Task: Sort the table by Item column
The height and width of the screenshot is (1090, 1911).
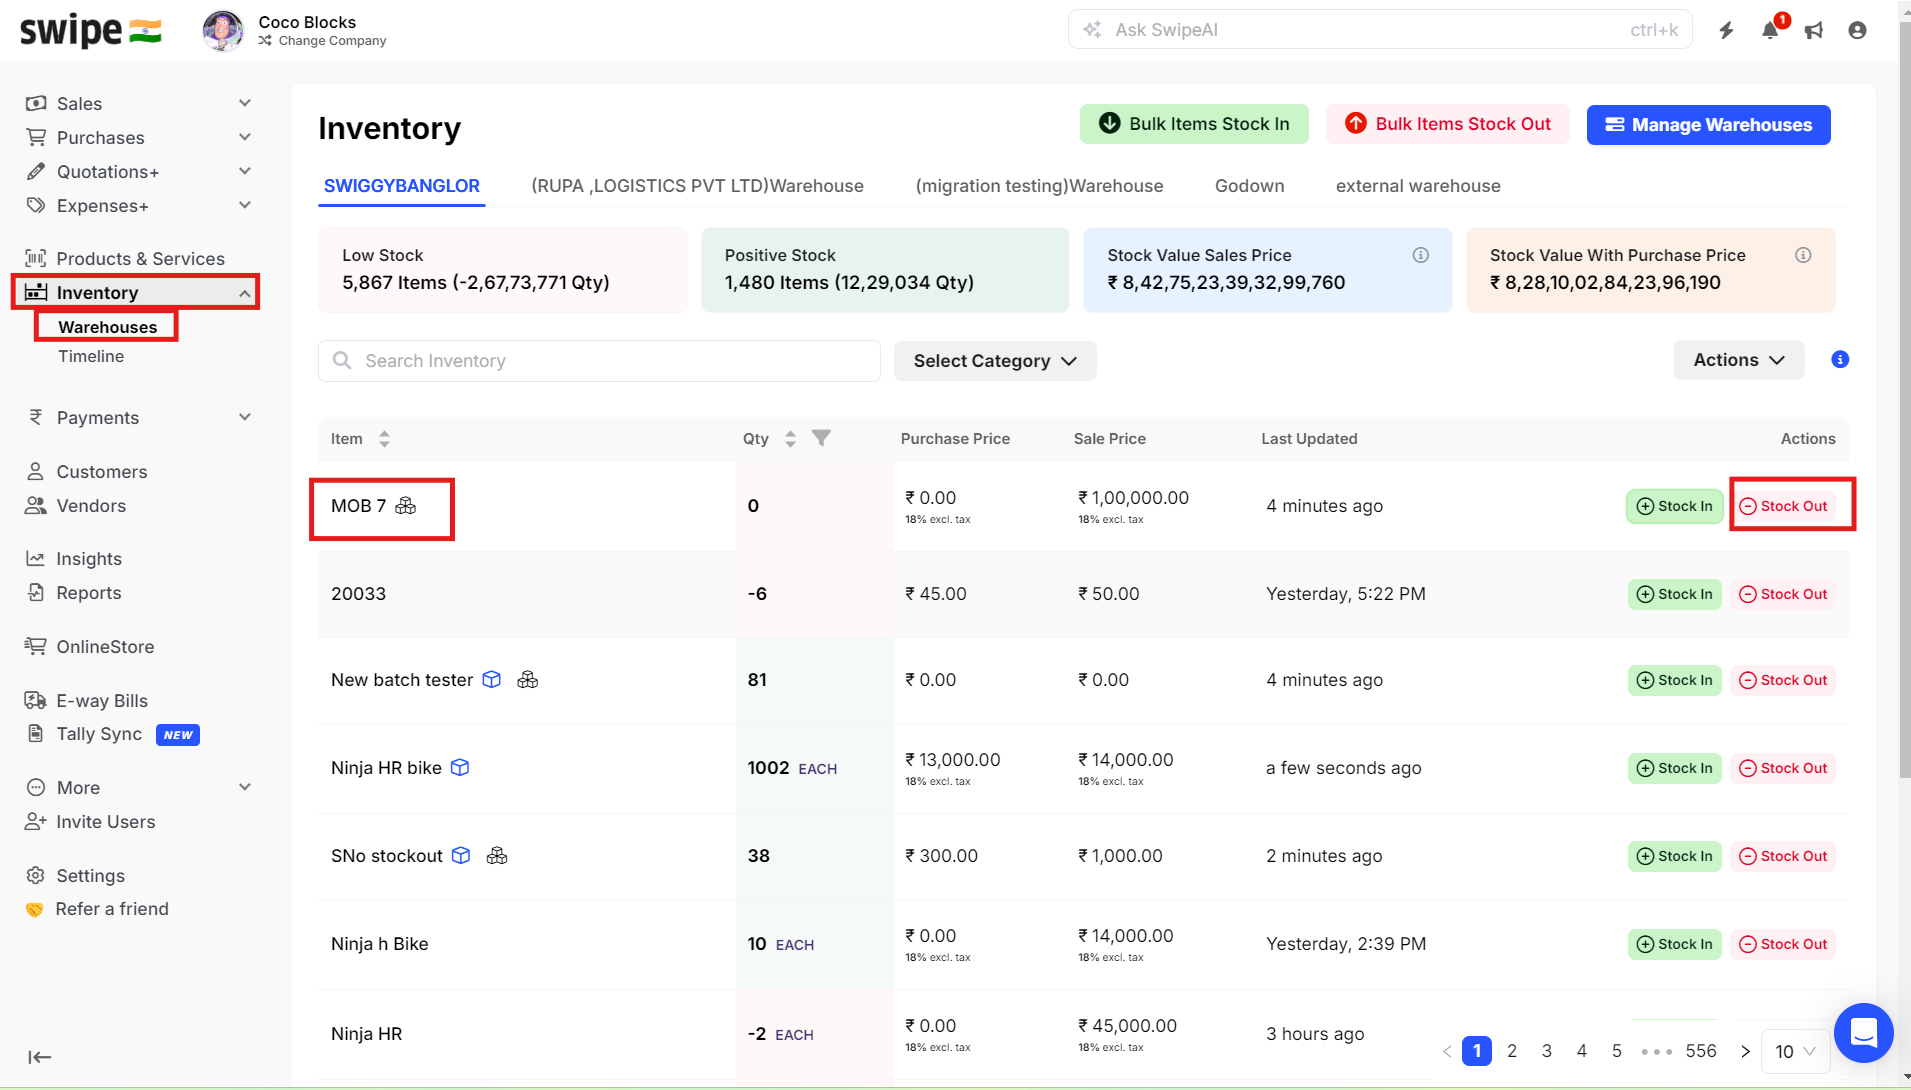Action: pyautogui.click(x=384, y=439)
